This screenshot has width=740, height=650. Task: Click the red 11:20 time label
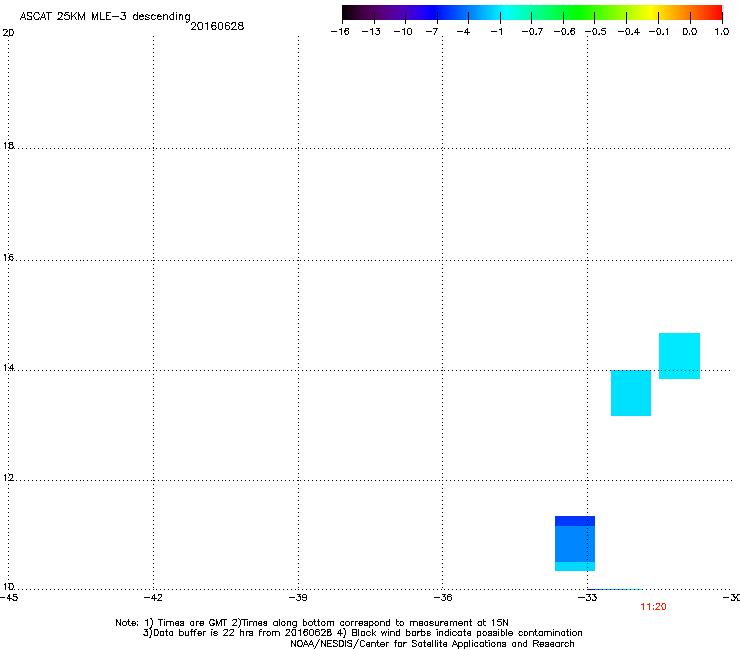653,607
